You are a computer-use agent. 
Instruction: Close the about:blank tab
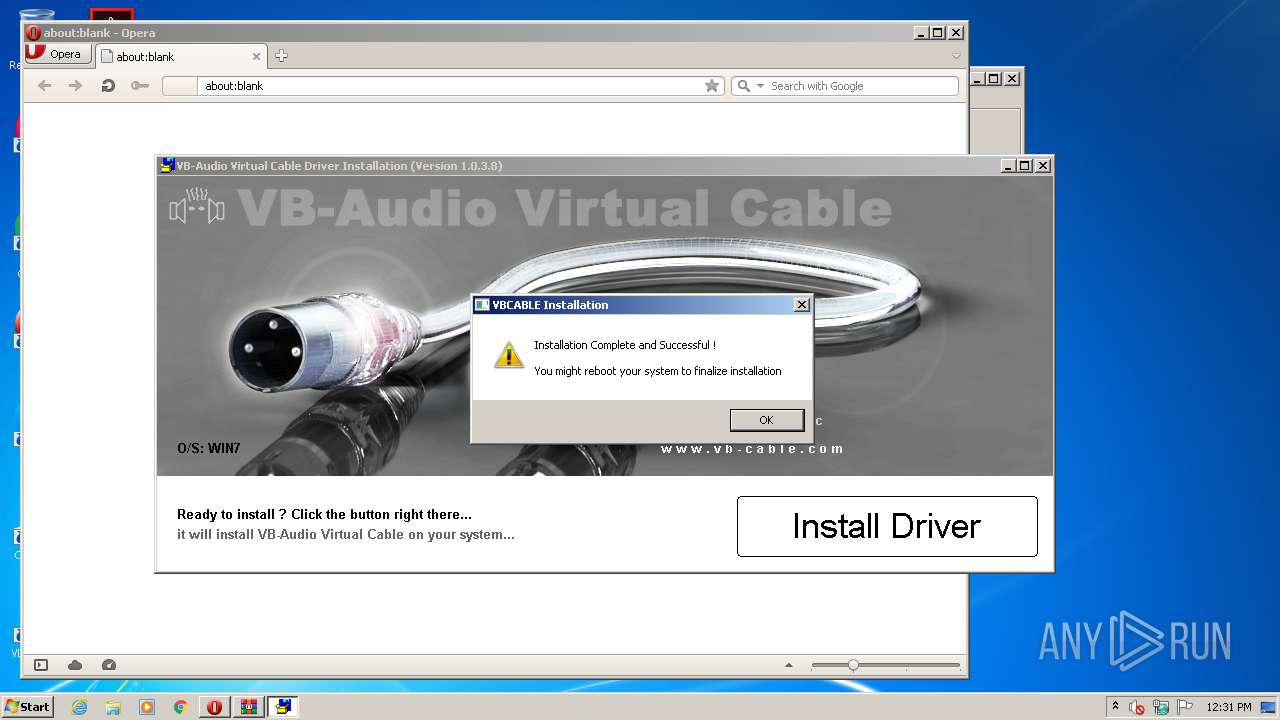pyautogui.click(x=256, y=57)
